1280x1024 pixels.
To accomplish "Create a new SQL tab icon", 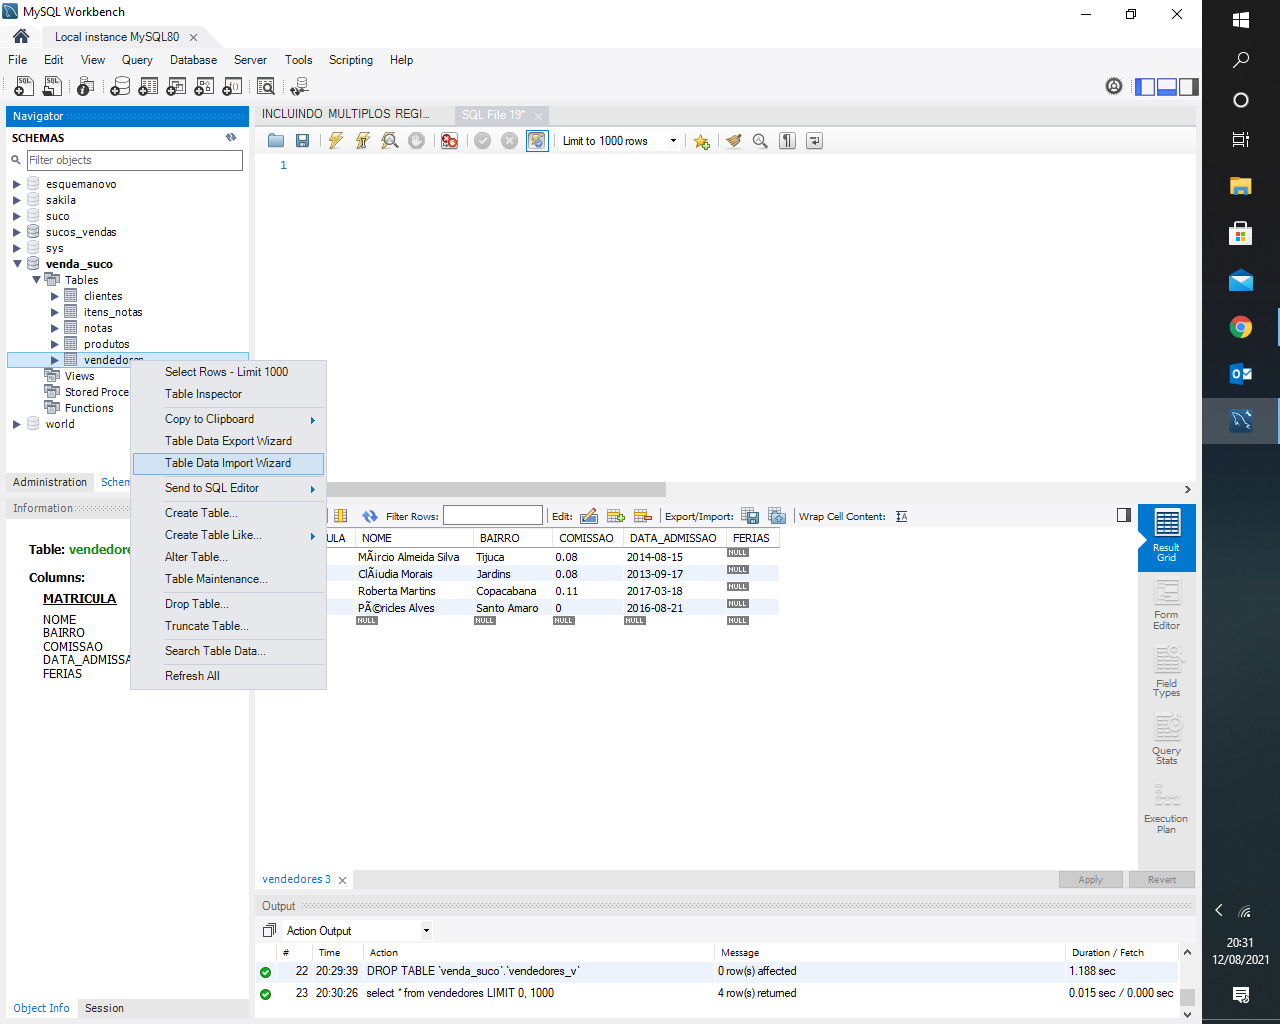I will point(24,87).
